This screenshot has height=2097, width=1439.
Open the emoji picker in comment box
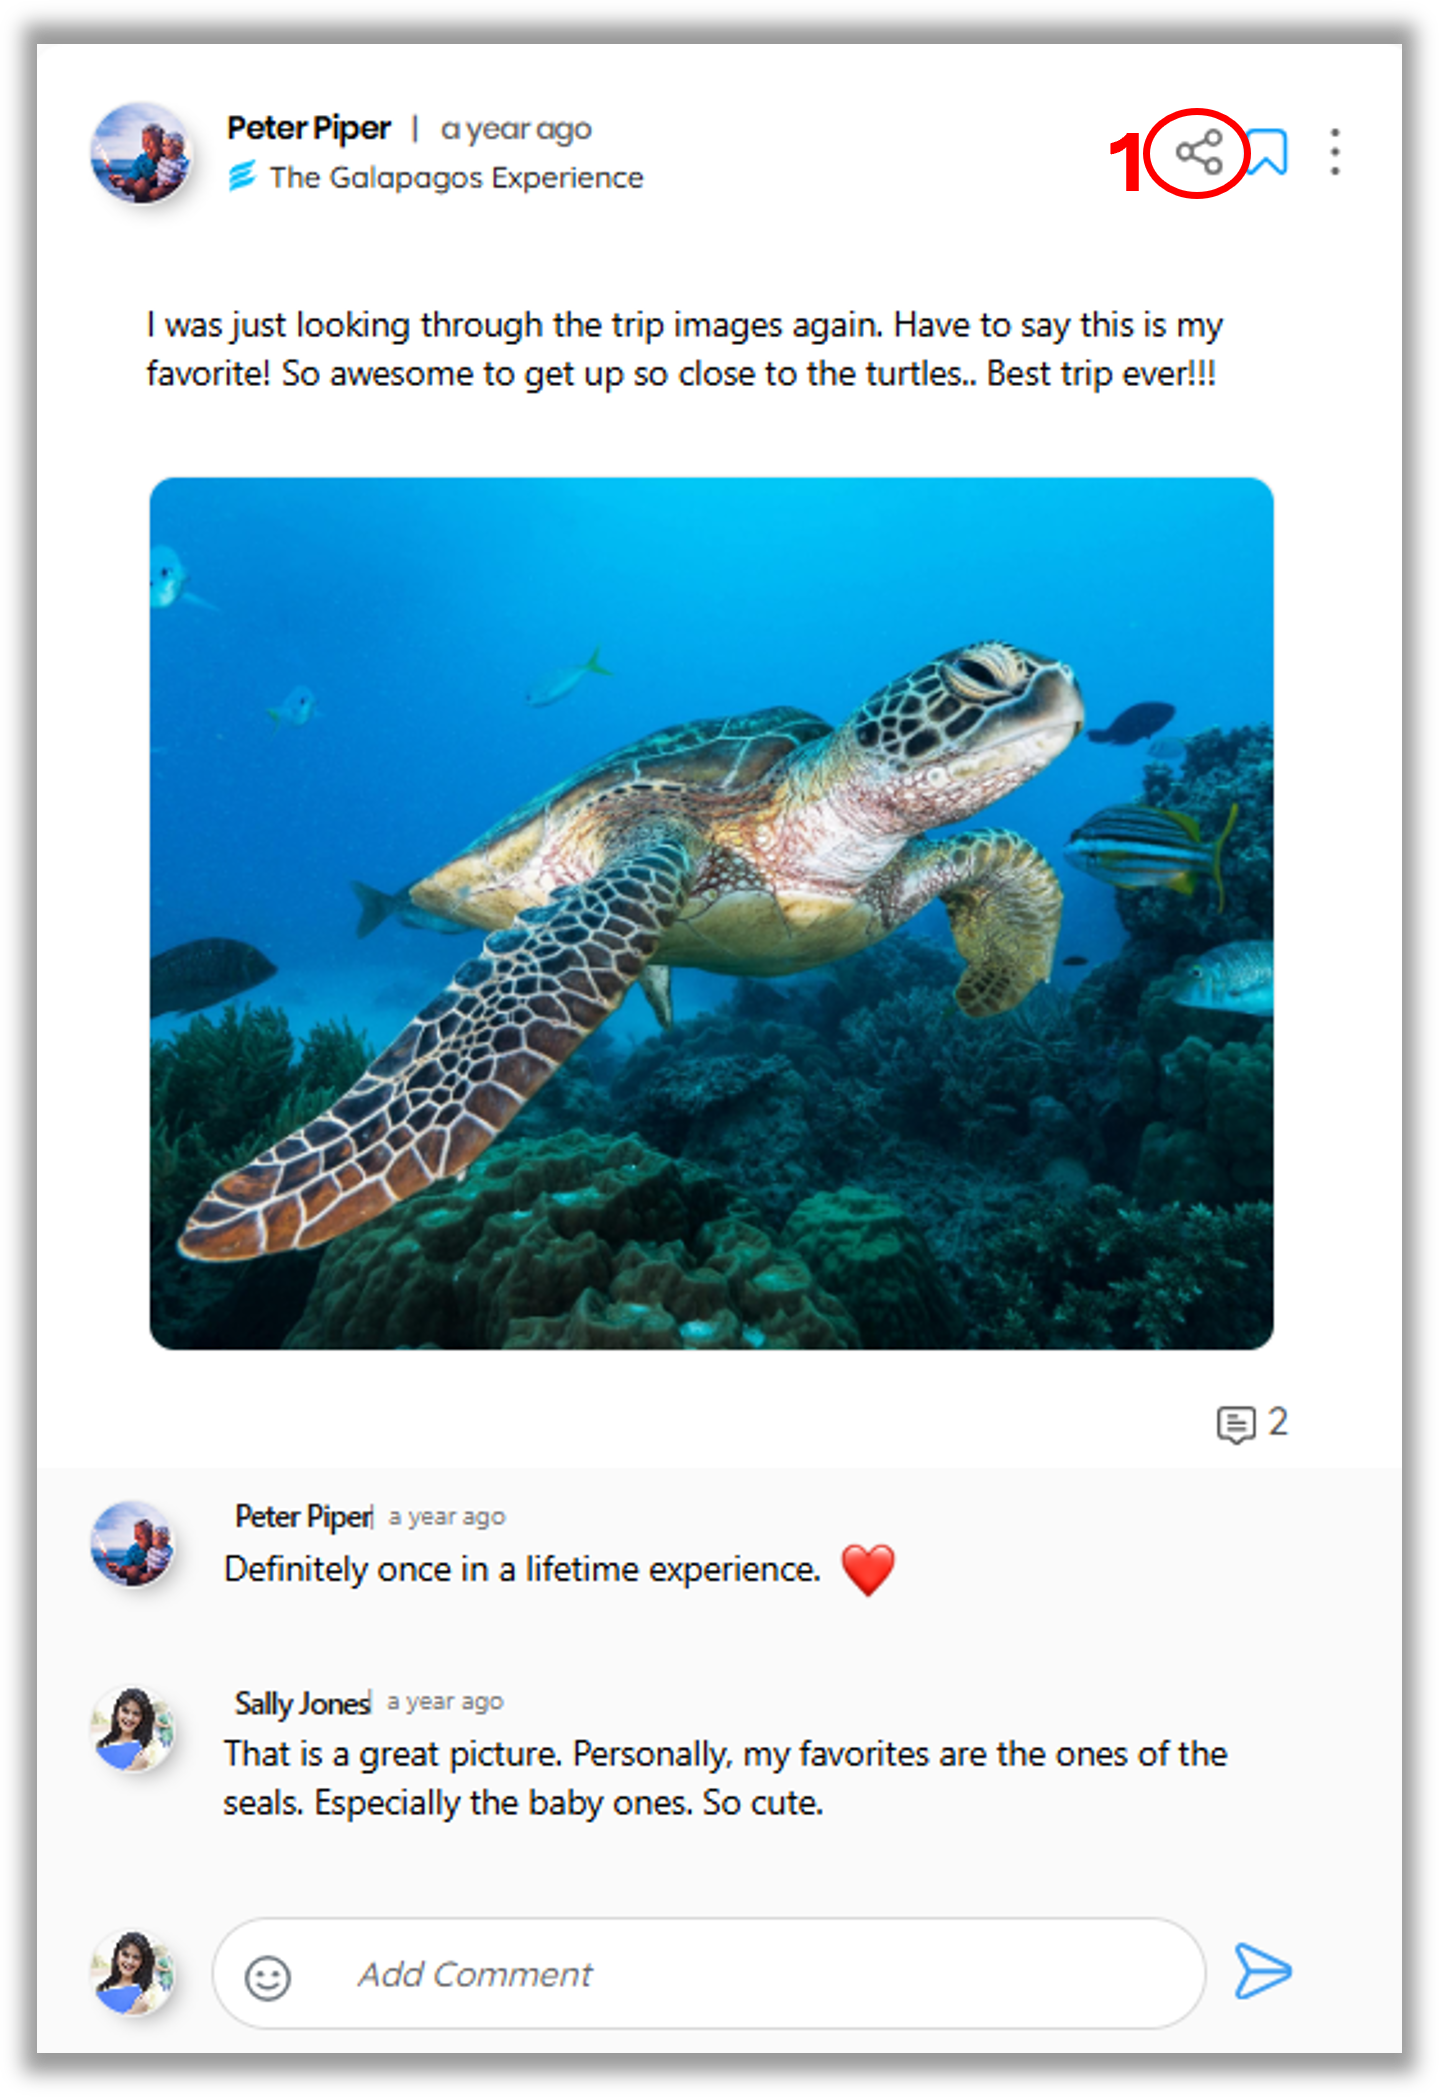point(268,1977)
